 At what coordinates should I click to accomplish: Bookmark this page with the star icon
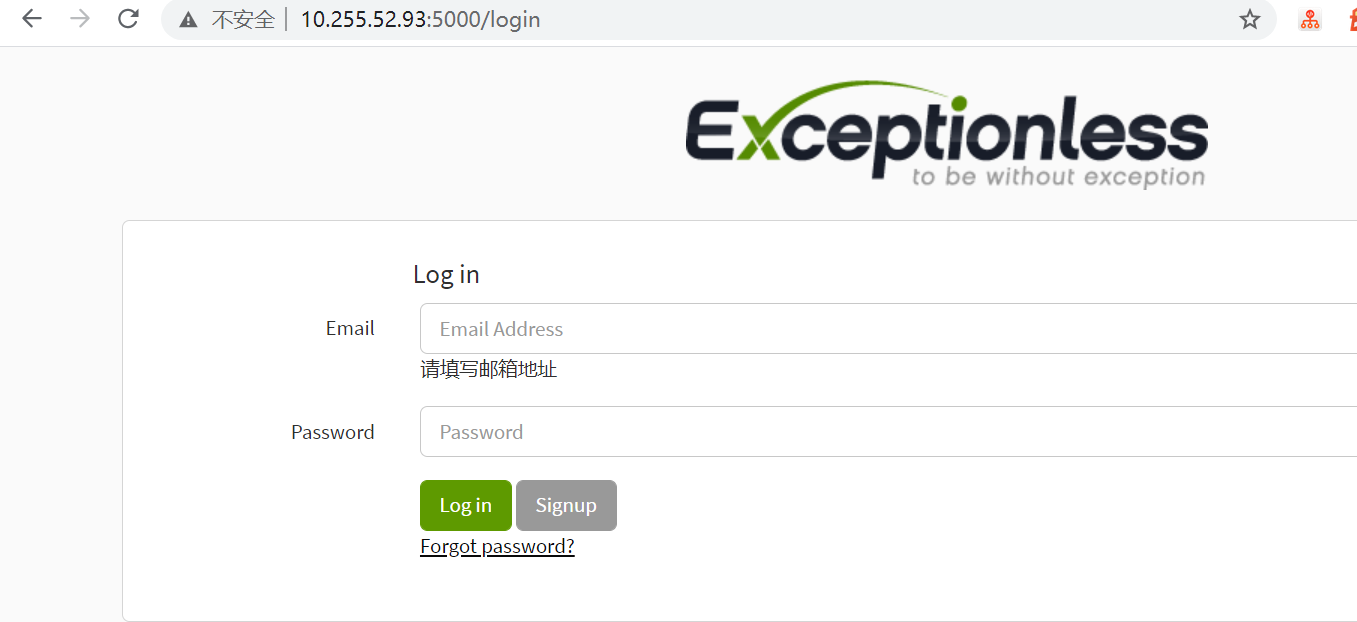pyautogui.click(x=1250, y=19)
